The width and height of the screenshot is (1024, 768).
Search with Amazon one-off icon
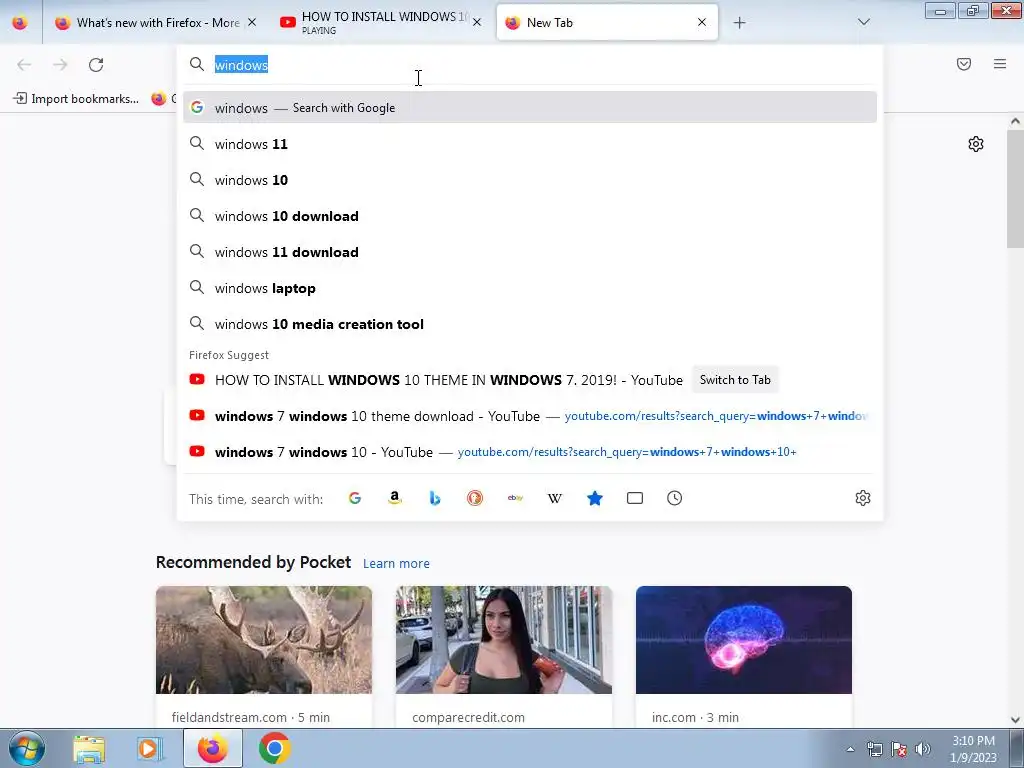point(394,498)
